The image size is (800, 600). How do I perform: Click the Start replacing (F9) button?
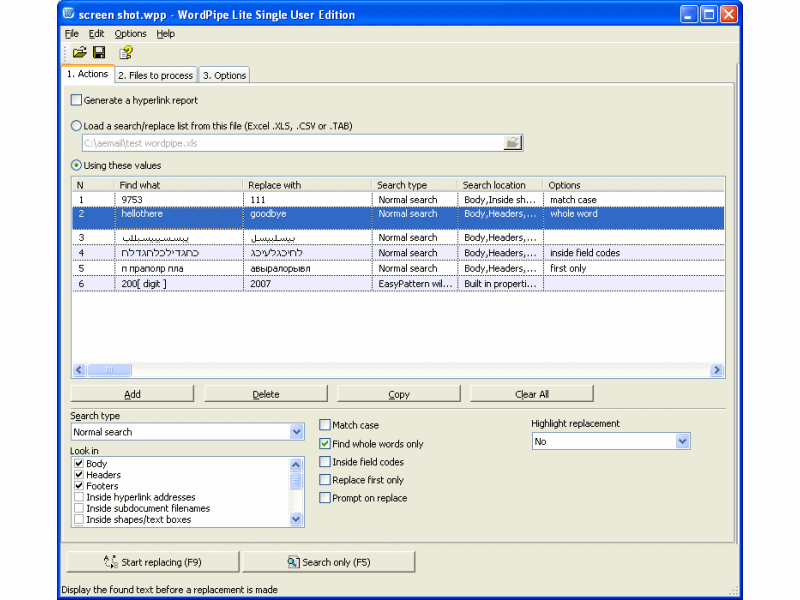coord(153,562)
